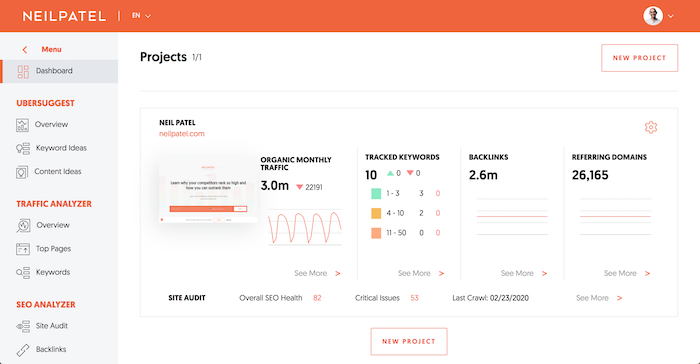
Task: Open the project settings gear icon
Action: point(651,127)
